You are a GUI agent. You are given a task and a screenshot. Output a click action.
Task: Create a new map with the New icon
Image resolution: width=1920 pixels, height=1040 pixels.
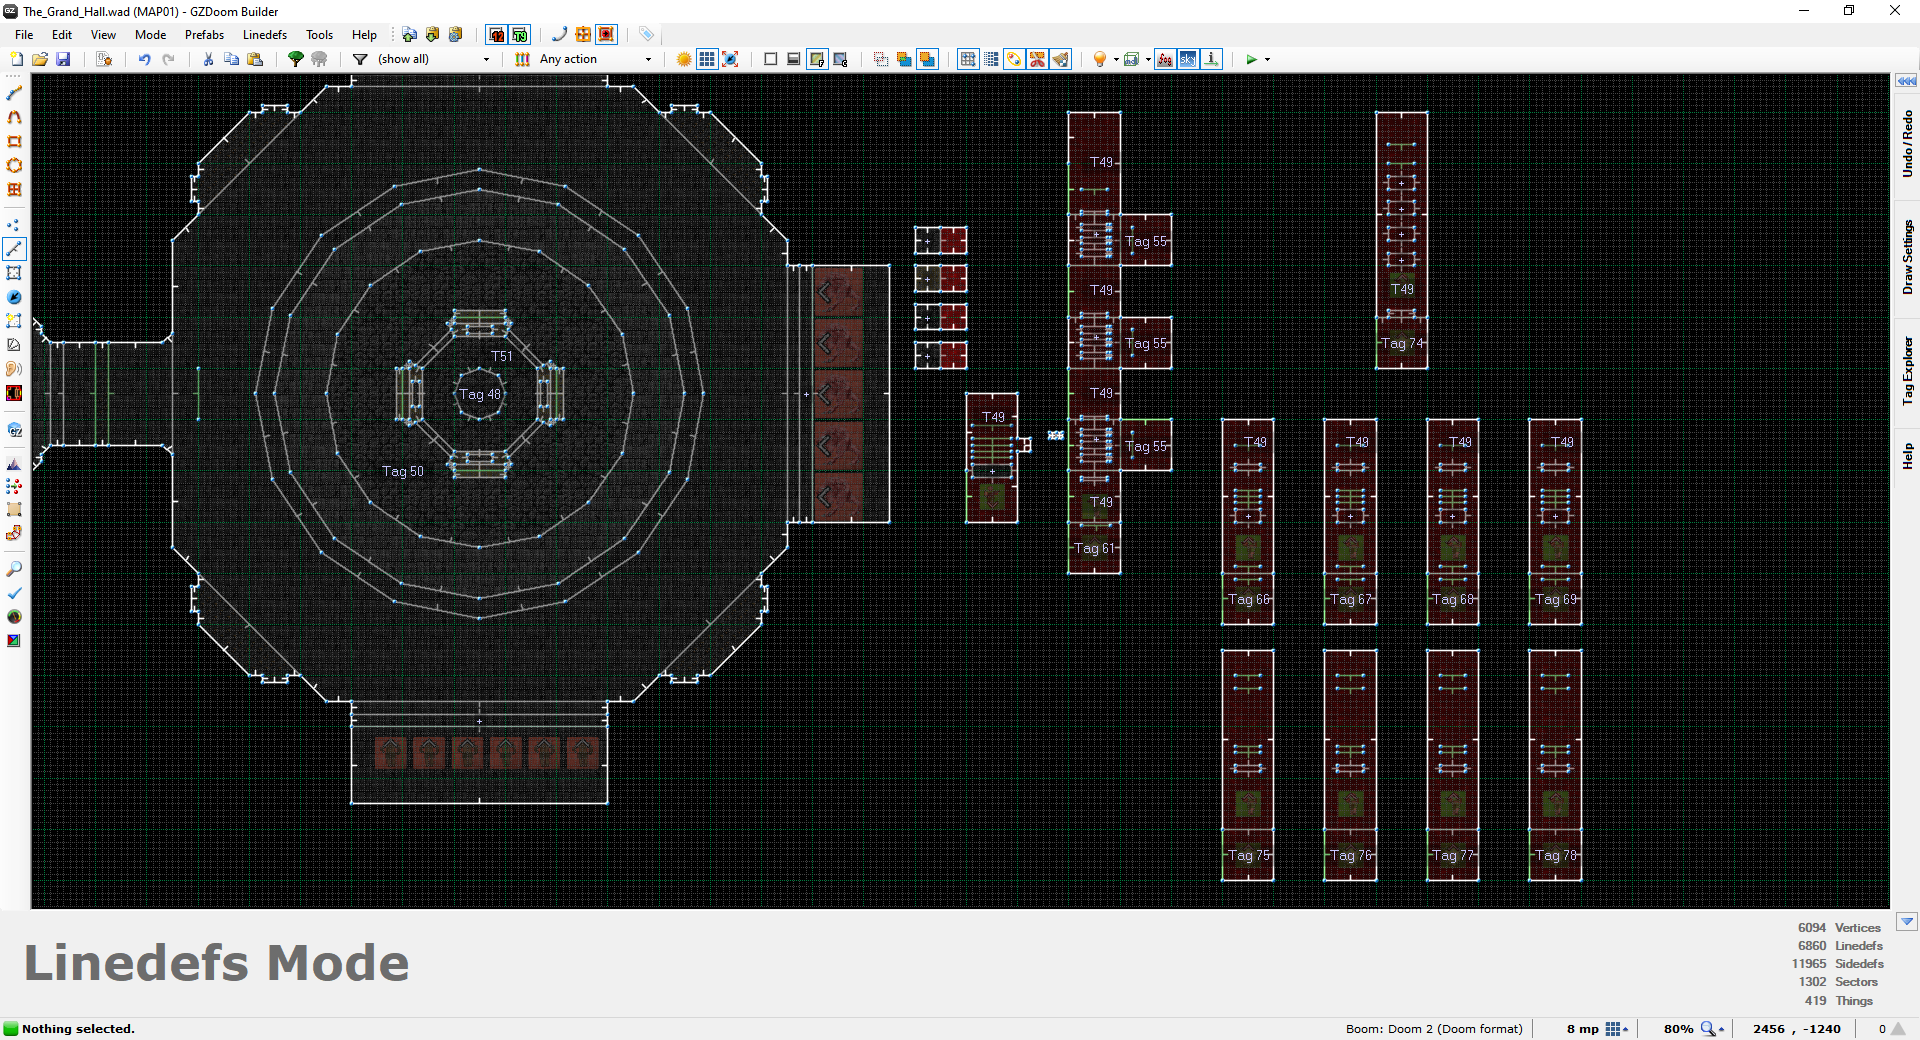(16, 59)
